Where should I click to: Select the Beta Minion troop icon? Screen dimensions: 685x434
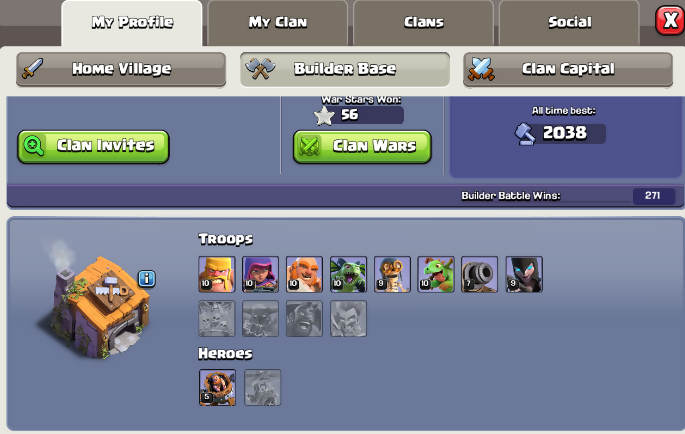click(349, 274)
